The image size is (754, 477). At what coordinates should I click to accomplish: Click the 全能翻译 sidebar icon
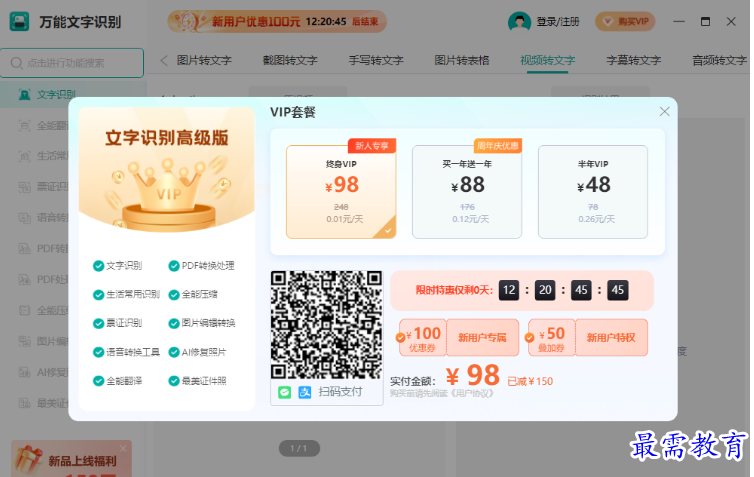click(x=24, y=126)
